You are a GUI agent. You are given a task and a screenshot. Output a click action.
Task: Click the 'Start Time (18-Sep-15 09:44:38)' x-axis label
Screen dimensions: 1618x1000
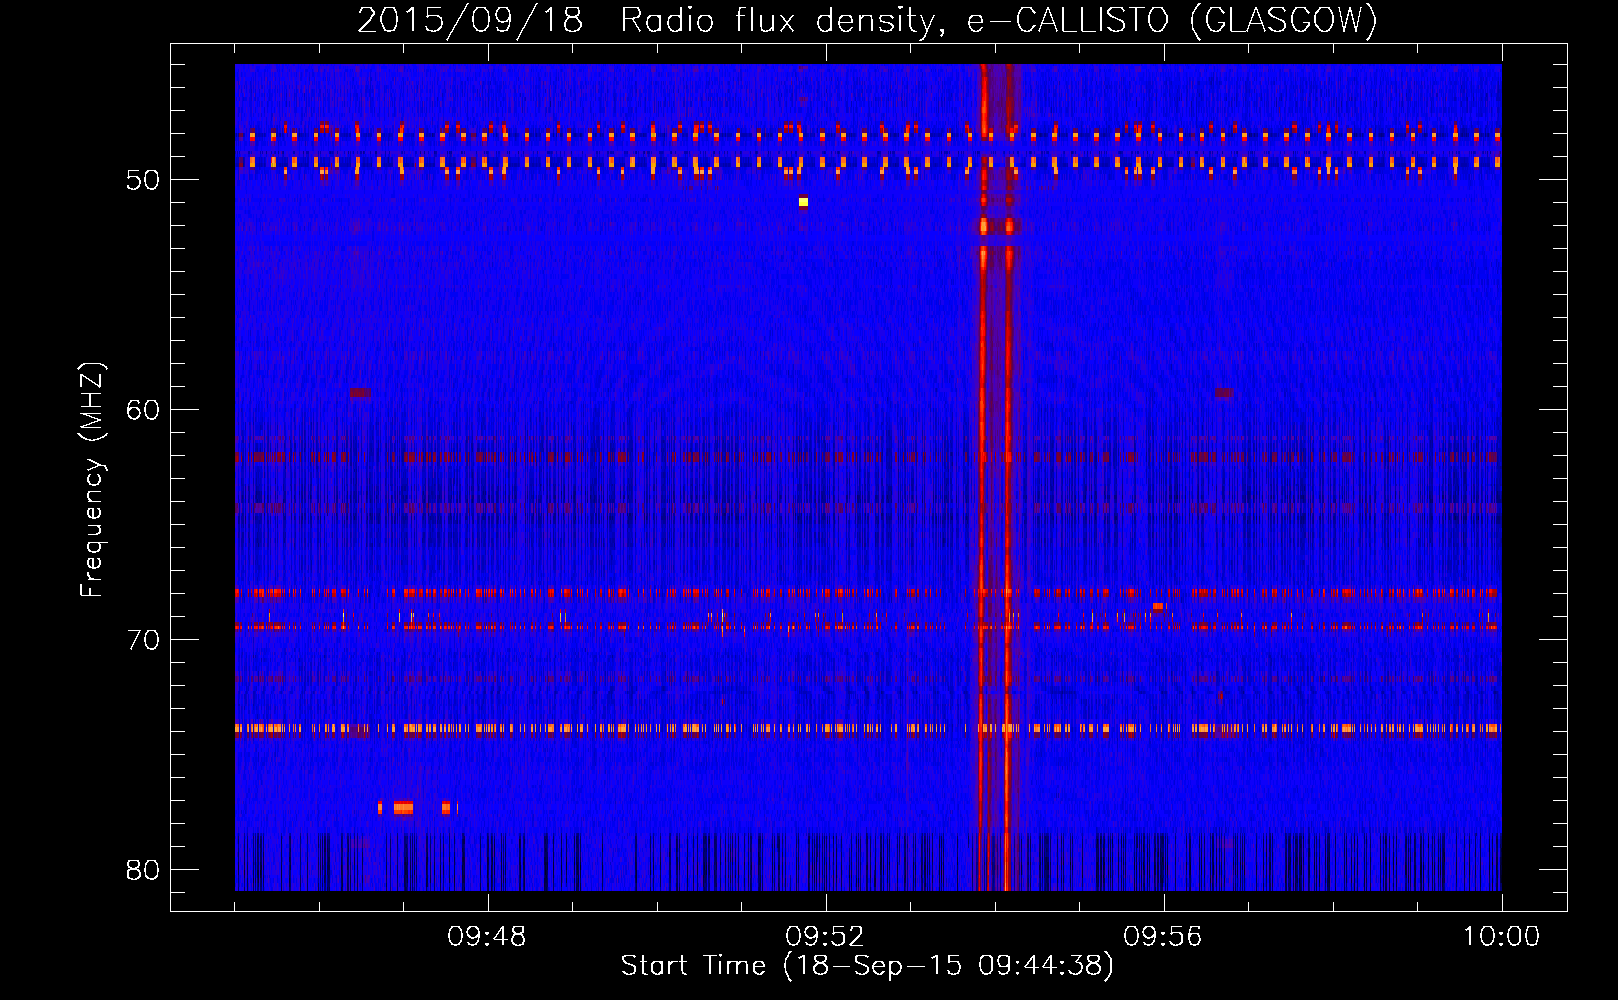click(x=867, y=966)
